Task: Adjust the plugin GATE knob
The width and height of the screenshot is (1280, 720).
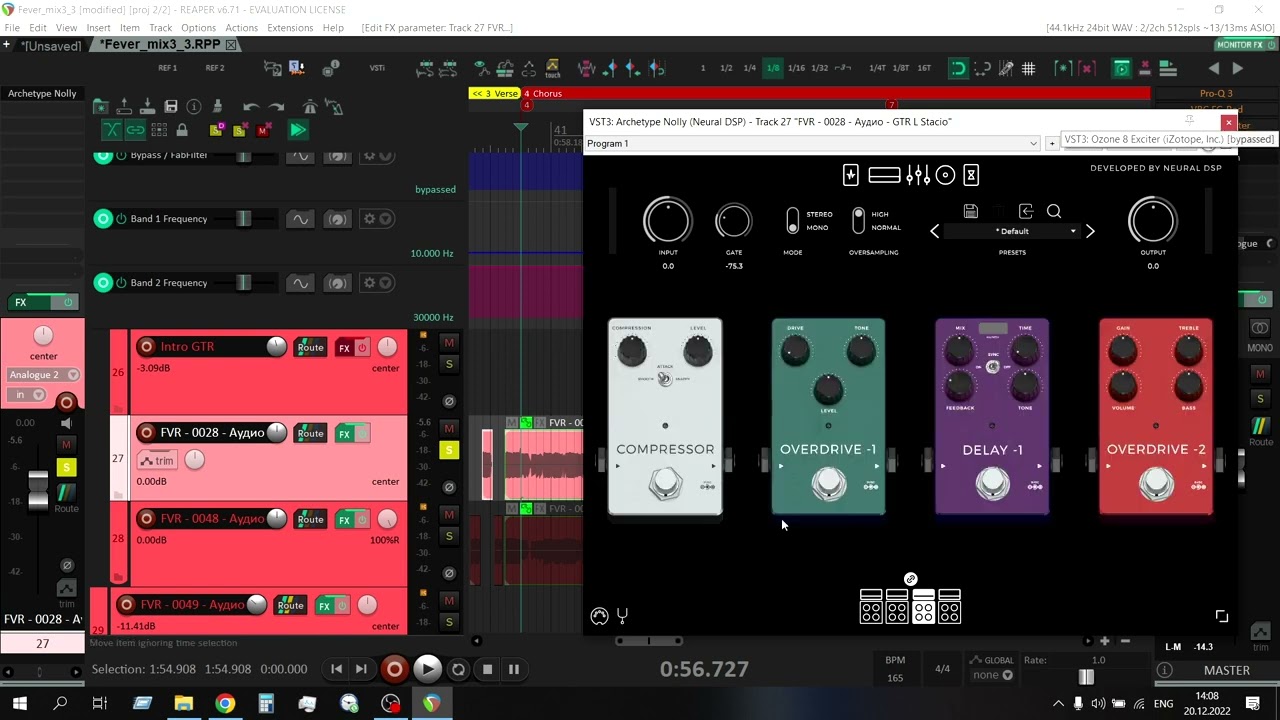Action: [x=734, y=220]
